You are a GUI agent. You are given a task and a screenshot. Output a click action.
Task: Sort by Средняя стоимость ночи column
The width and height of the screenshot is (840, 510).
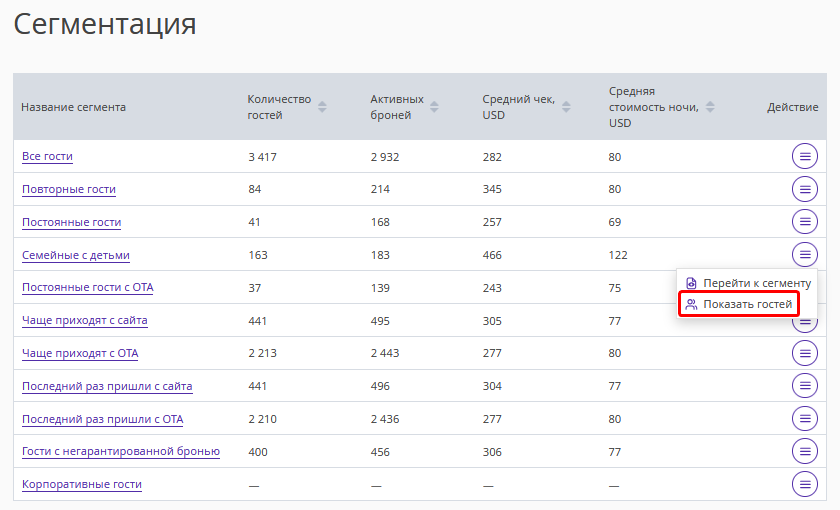pyautogui.click(x=710, y=107)
